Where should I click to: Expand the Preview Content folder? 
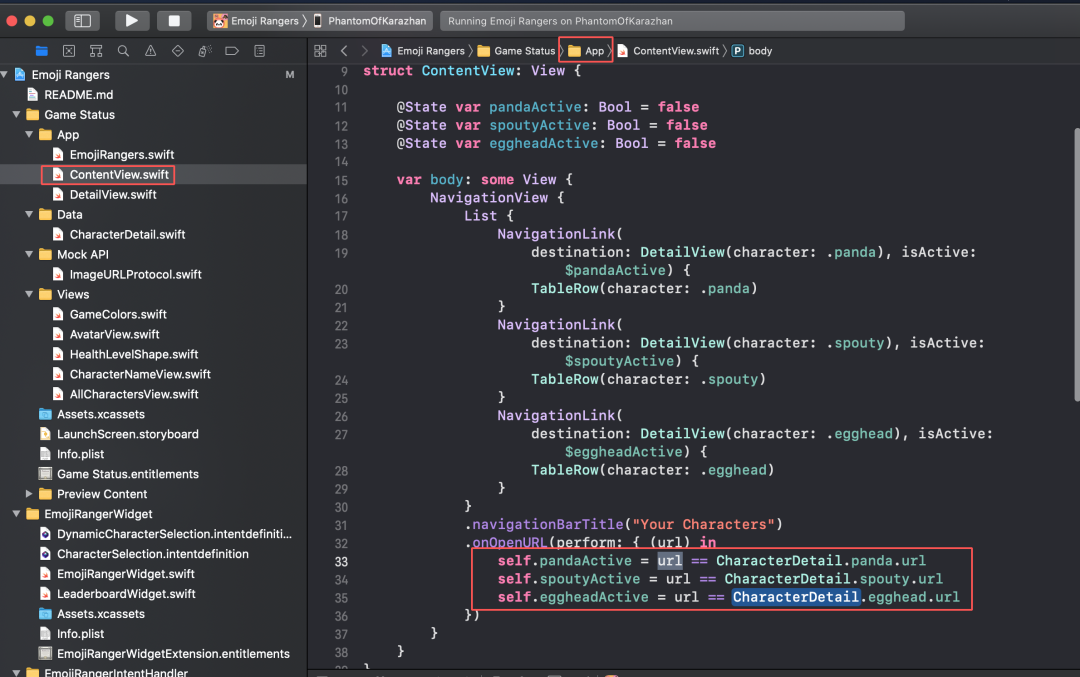point(30,494)
